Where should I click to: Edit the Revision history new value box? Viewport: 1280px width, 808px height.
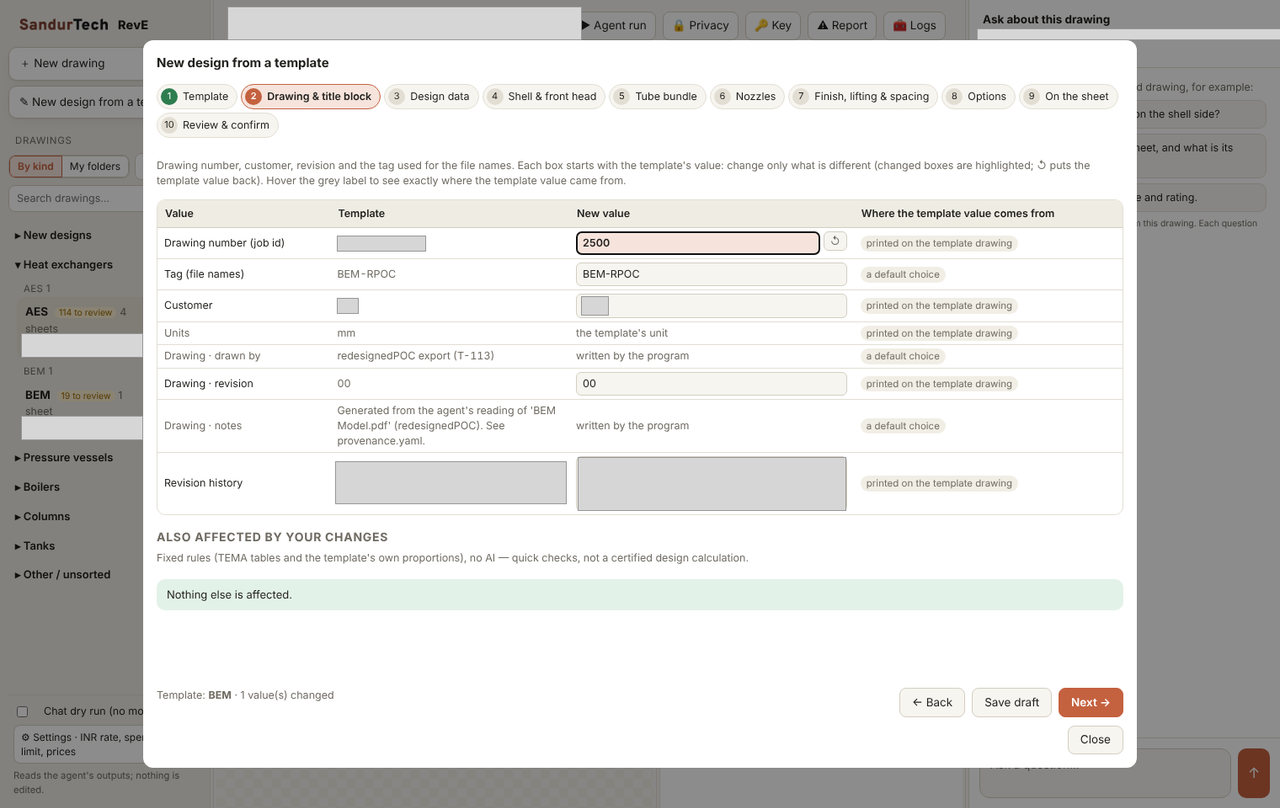click(712, 484)
